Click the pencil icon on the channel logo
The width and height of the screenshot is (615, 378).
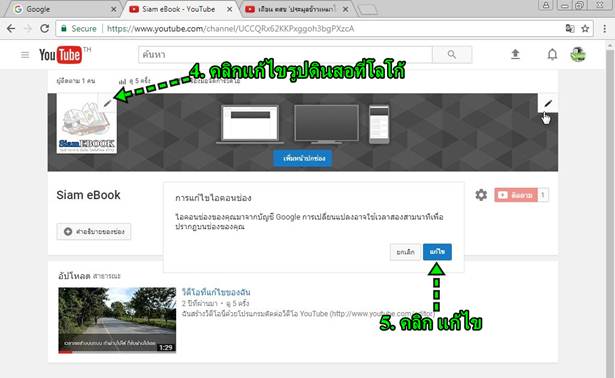click(x=107, y=103)
